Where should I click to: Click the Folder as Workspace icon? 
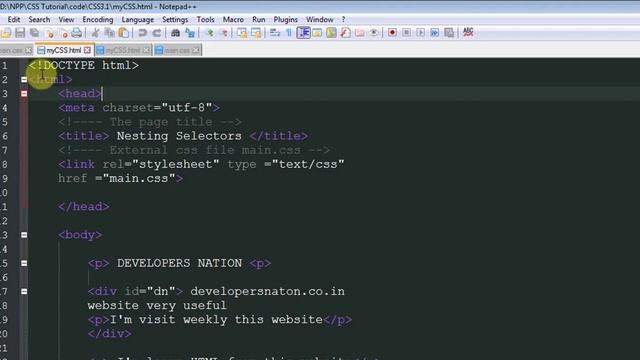pos(360,33)
